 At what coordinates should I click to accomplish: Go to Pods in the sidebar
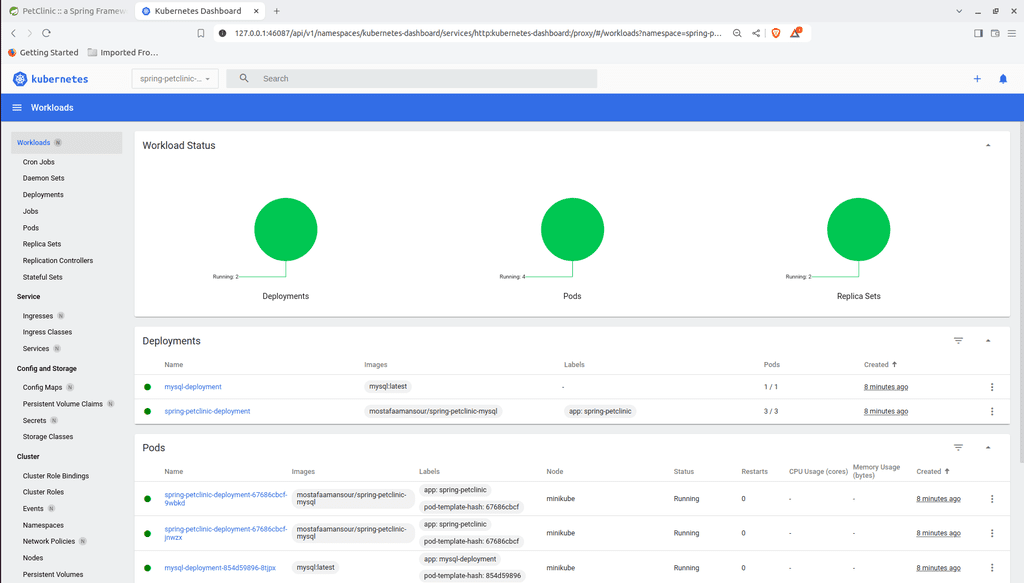point(31,228)
